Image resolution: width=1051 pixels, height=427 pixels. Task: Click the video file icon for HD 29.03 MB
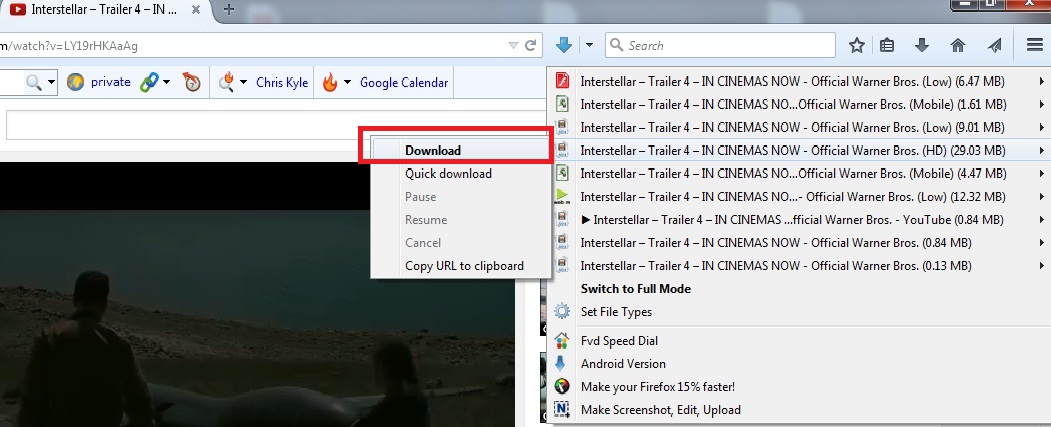tap(562, 150)
